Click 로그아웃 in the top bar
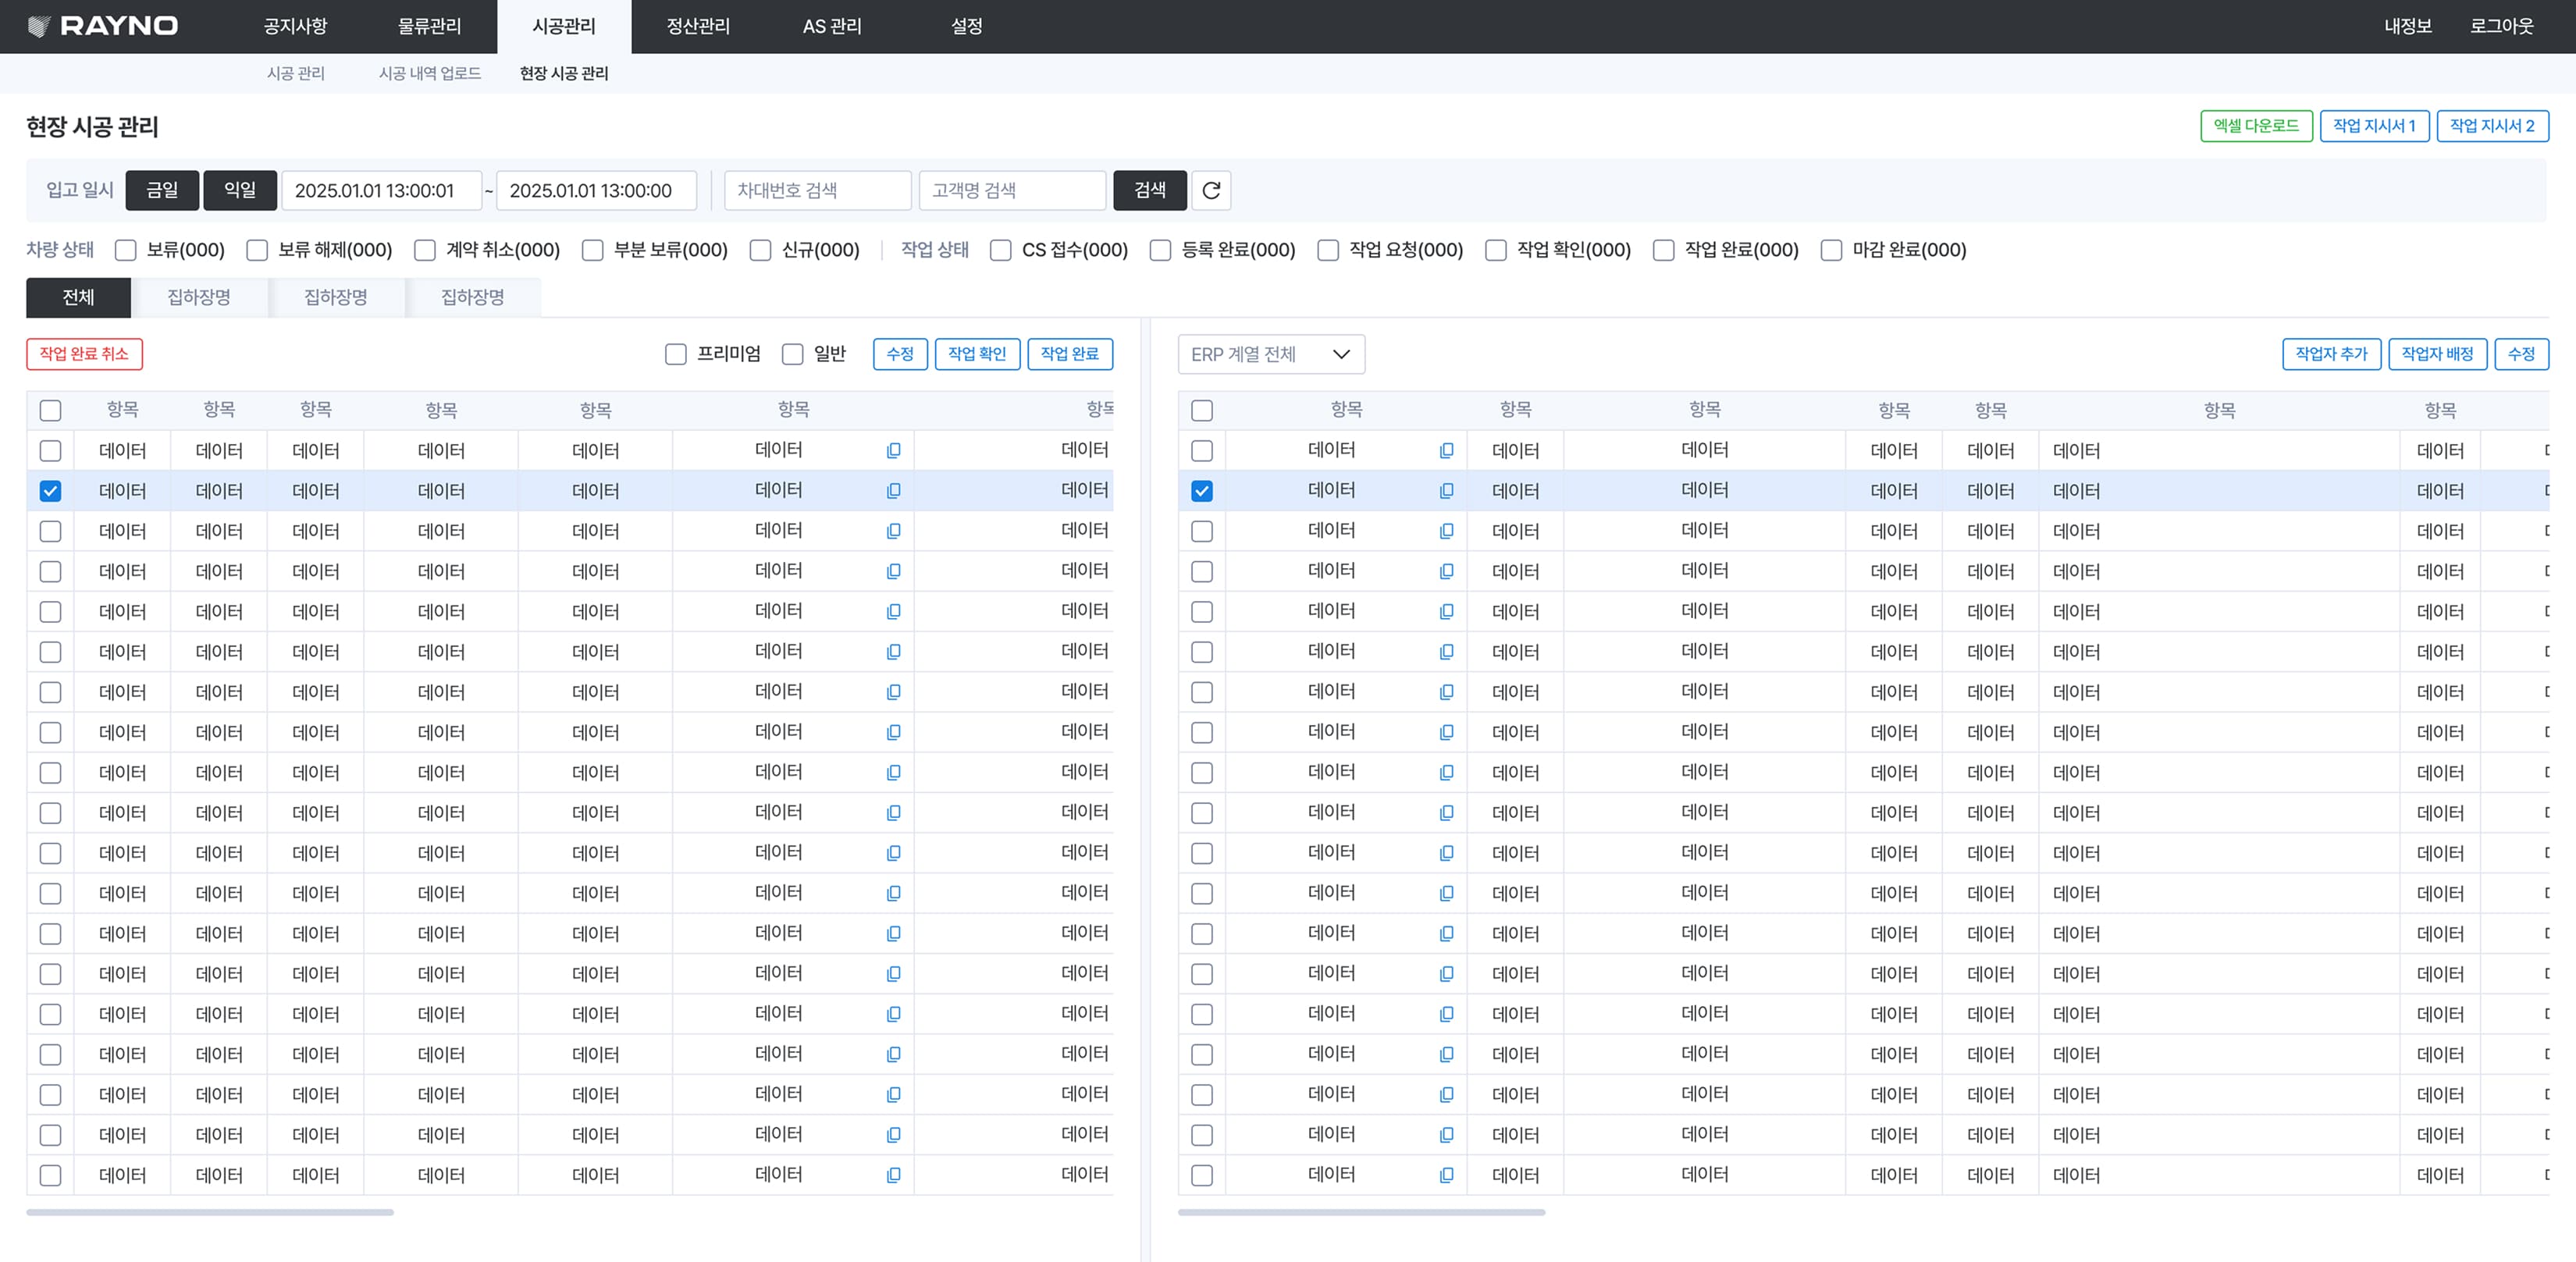This screenshot has height=1262, width=2576. (2501, 27)
